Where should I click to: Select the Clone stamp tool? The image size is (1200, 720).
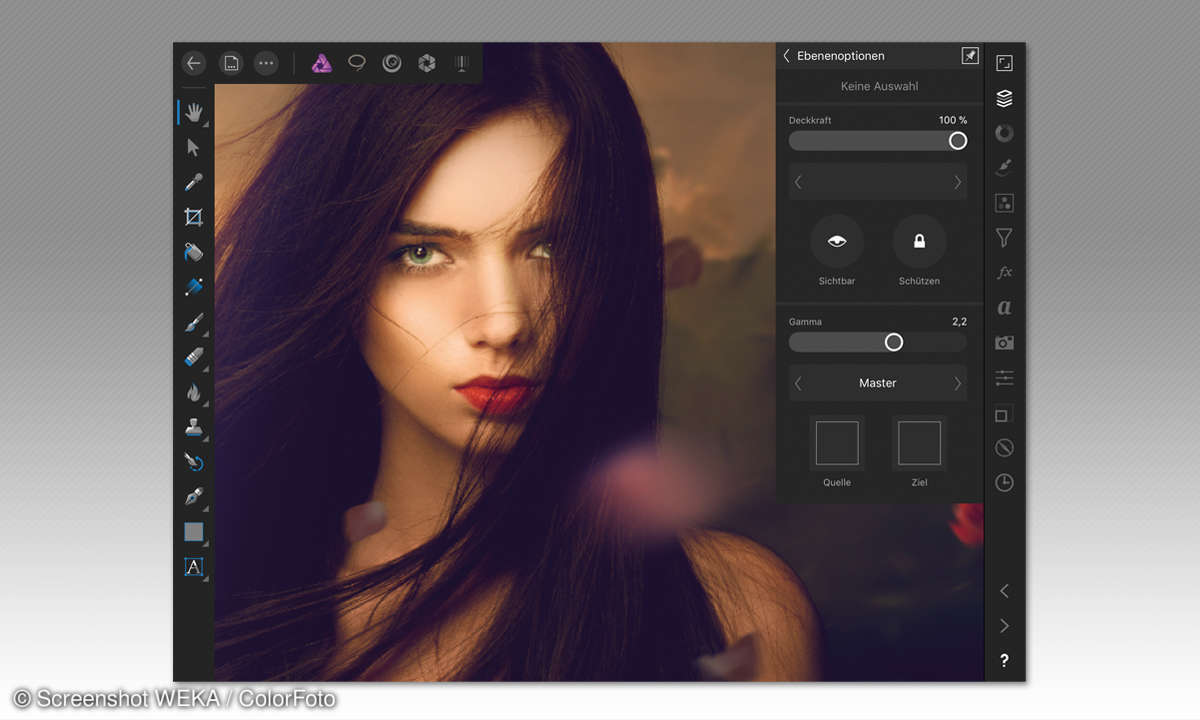[x=194, y=427]
